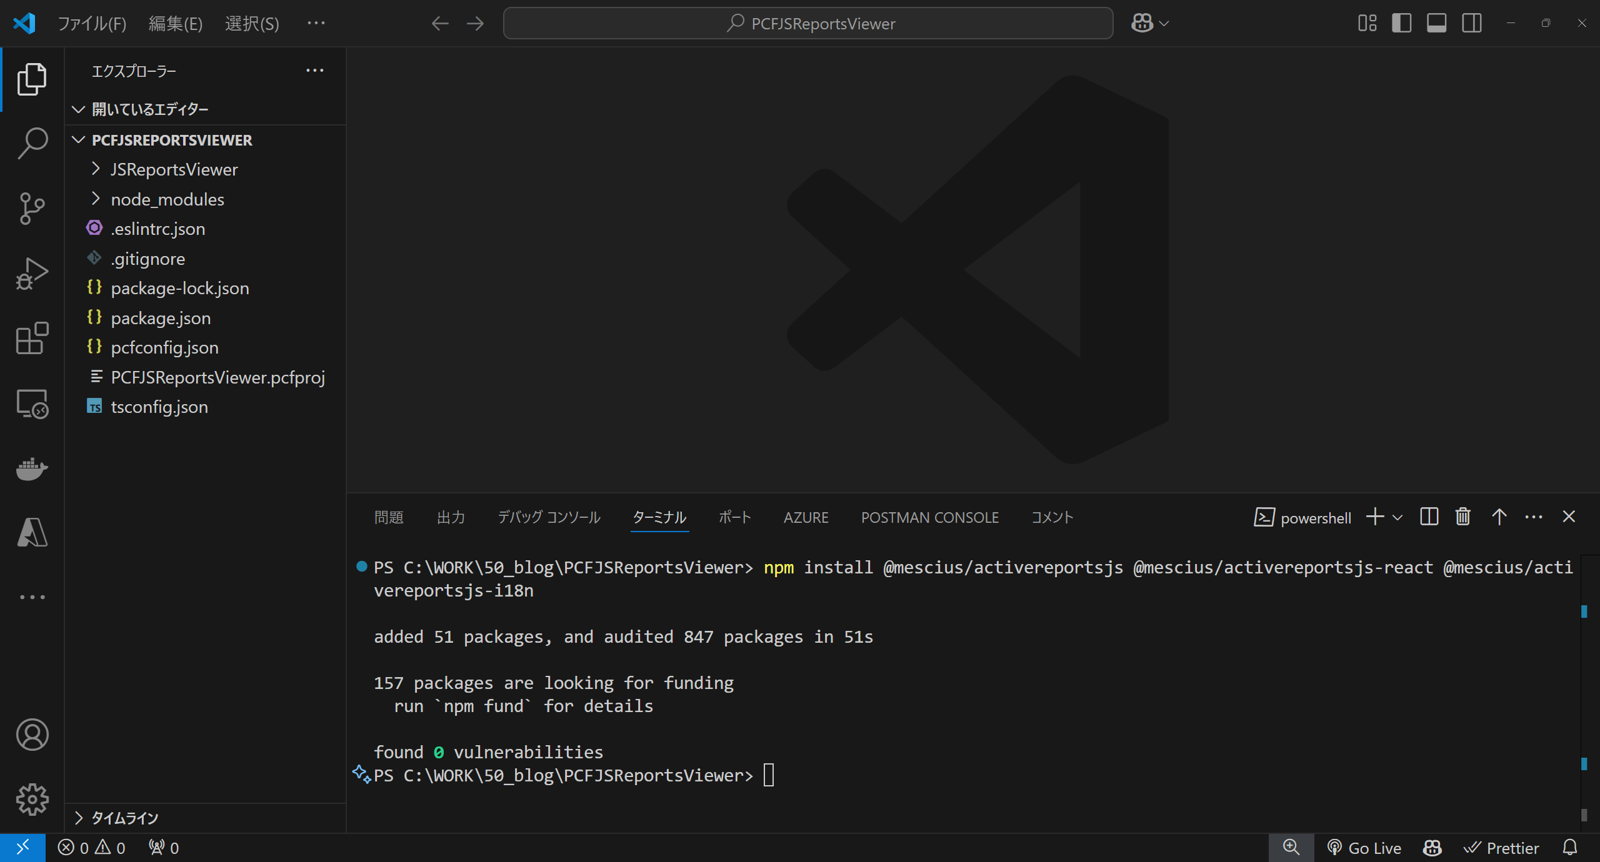Switch to the 問題 tab

389,517
